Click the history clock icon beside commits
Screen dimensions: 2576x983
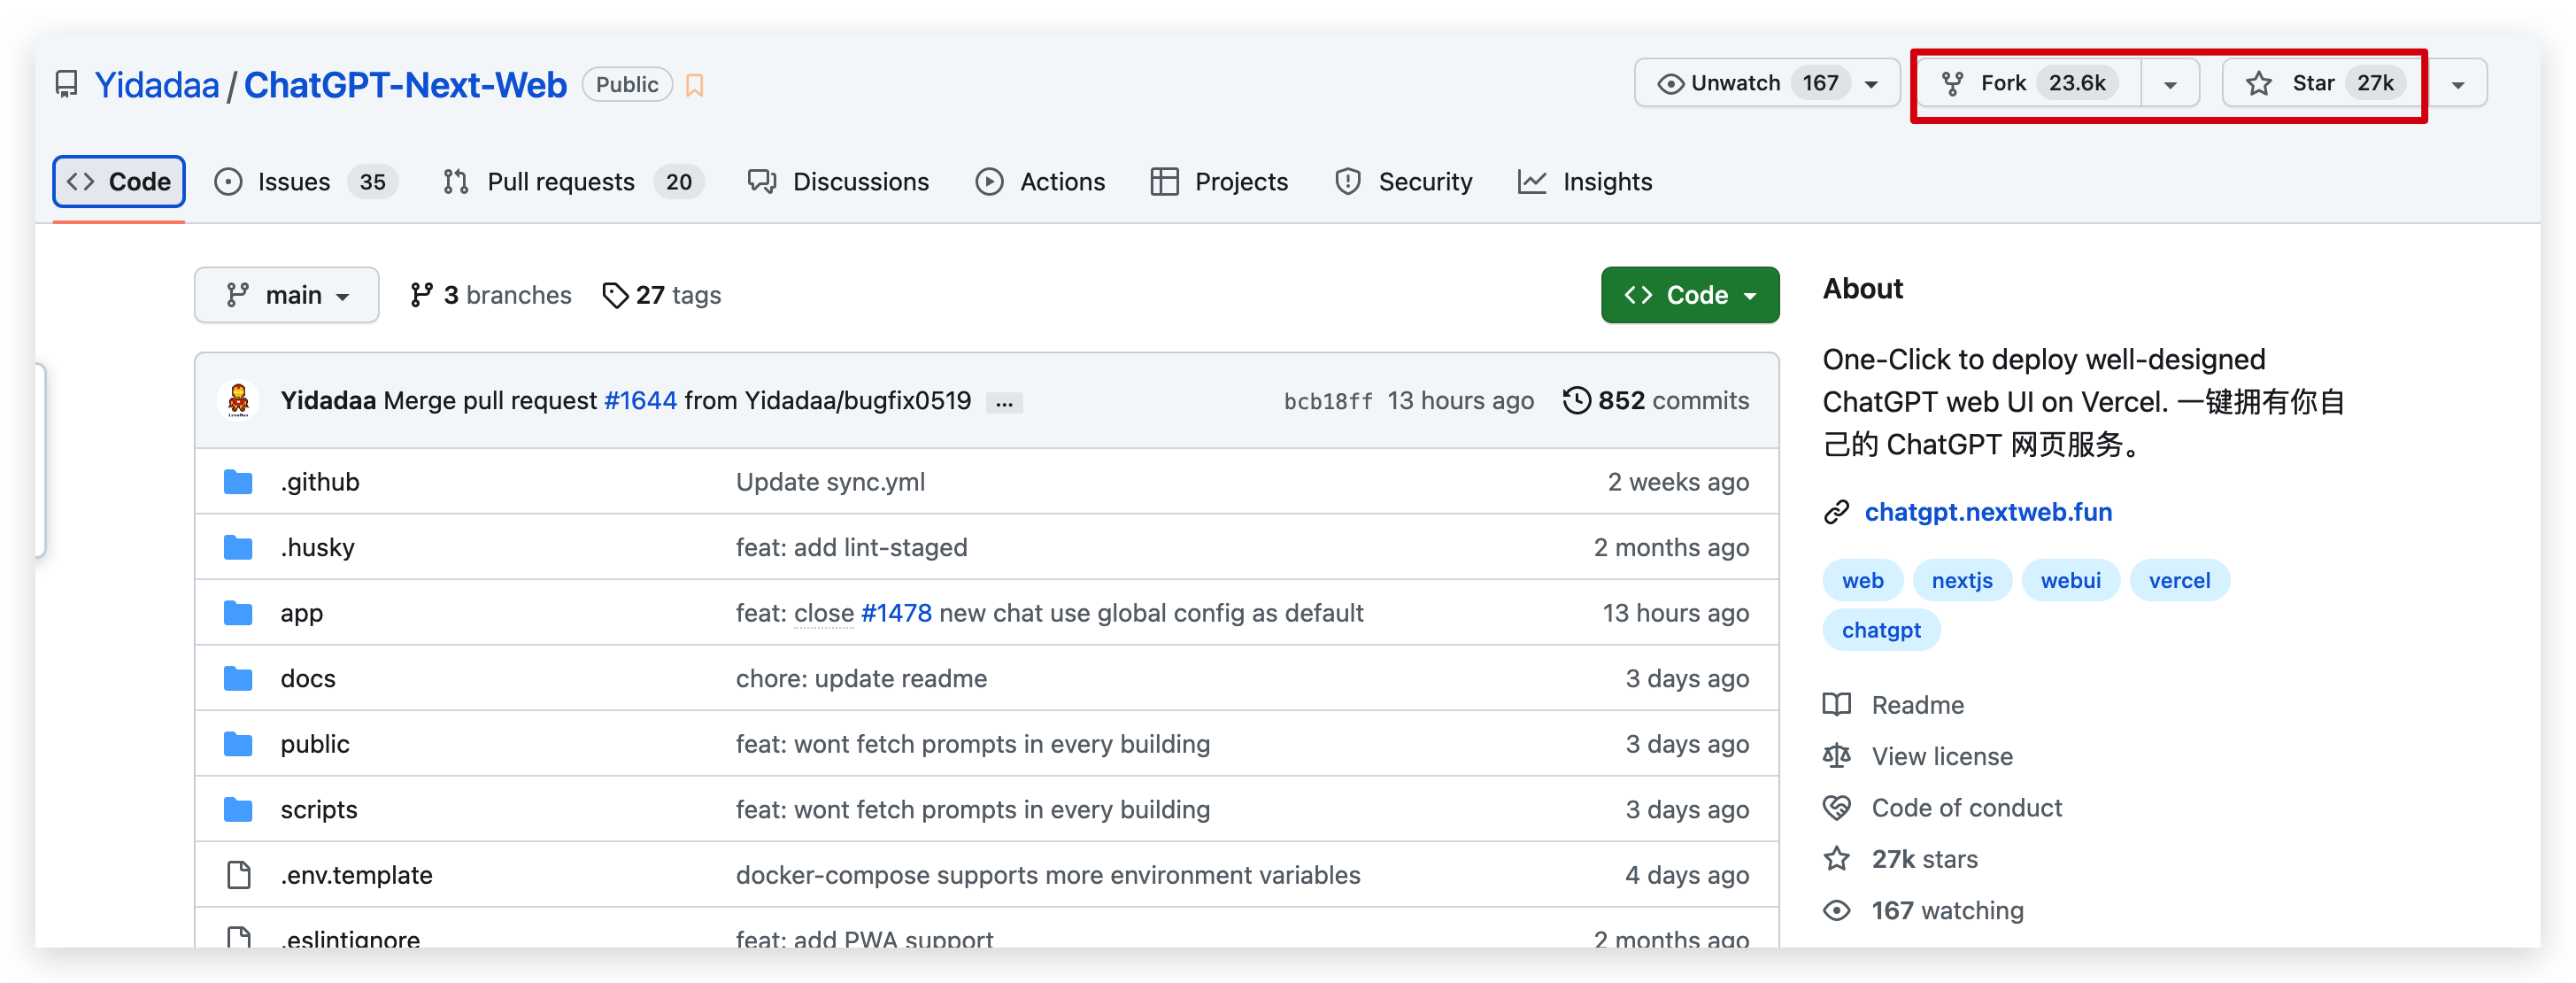click(1576, 400)
